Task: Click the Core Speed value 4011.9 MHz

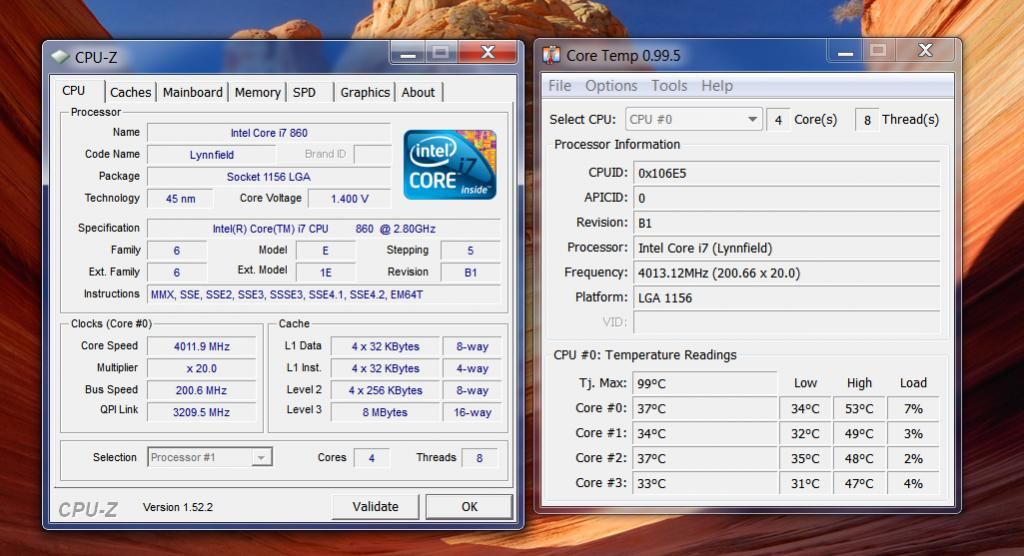Action: click(201, 346)
